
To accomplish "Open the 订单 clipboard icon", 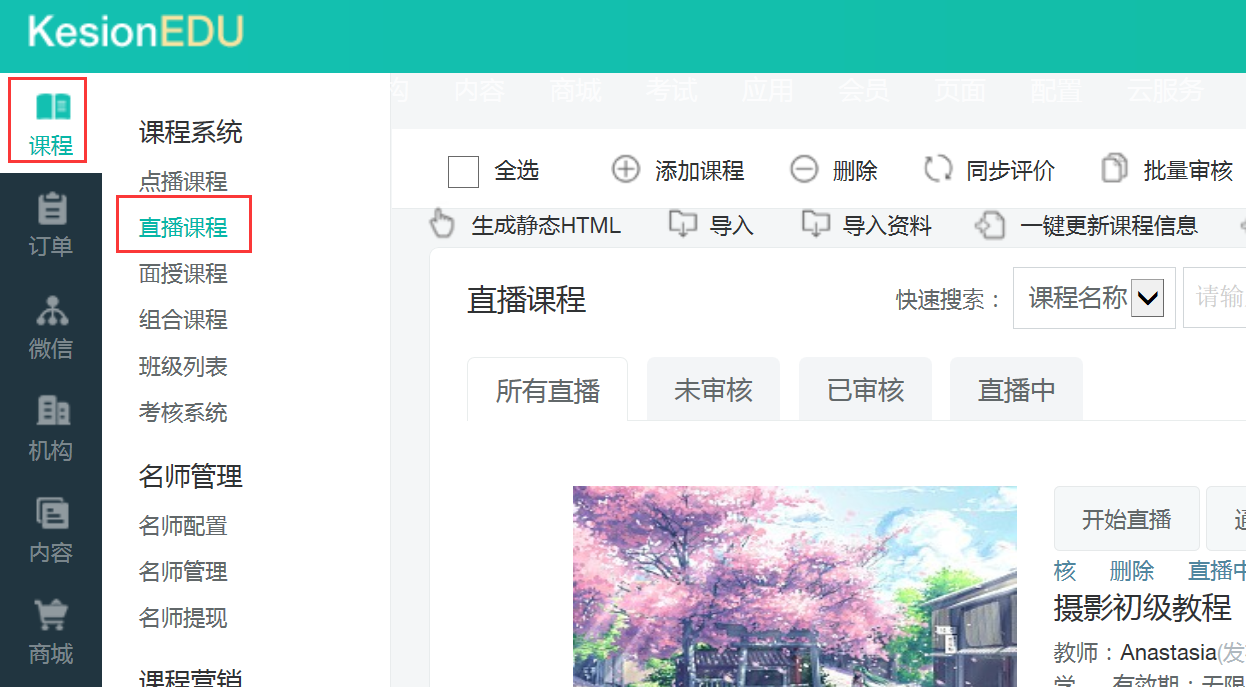I will click(51, 209).
